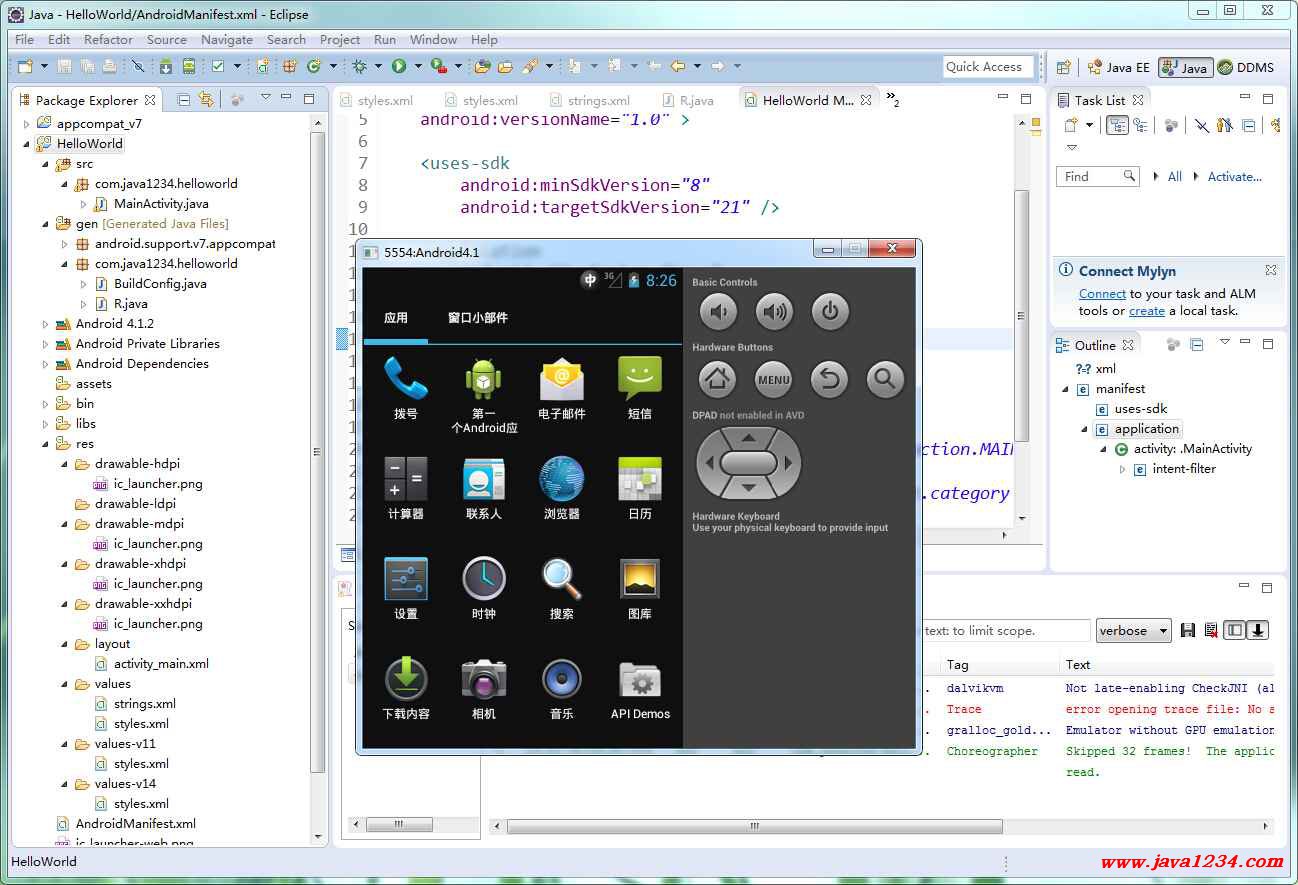This screenshot has height=885, width=1298.
Task: Click the Open Perspective icon
Action: 1063,67
